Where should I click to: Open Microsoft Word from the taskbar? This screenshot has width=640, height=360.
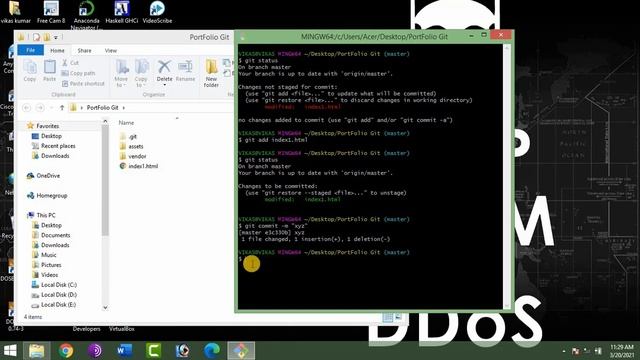coord(124,351)
